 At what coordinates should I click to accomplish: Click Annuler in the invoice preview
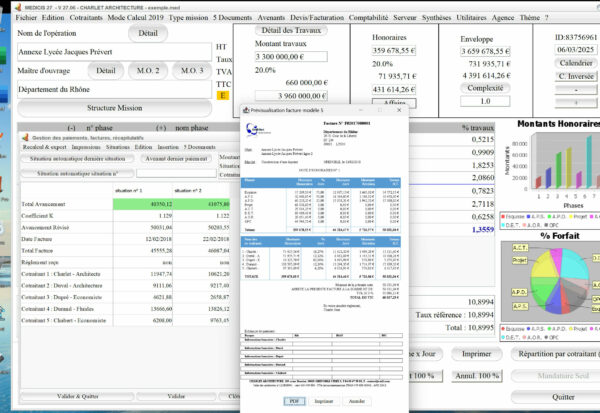pos(356,401)
